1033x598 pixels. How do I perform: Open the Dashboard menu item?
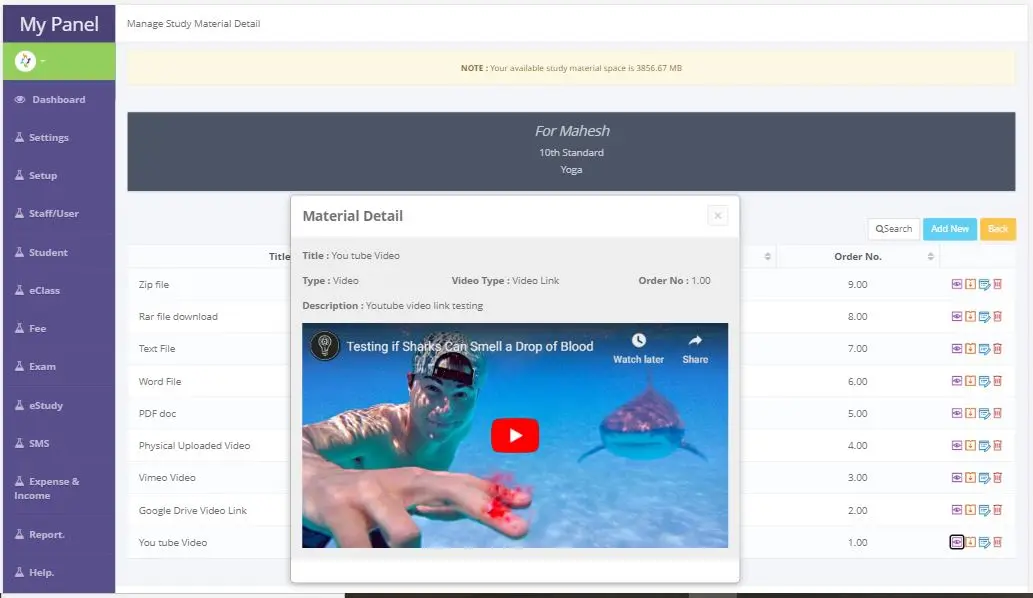coord(57,100)
